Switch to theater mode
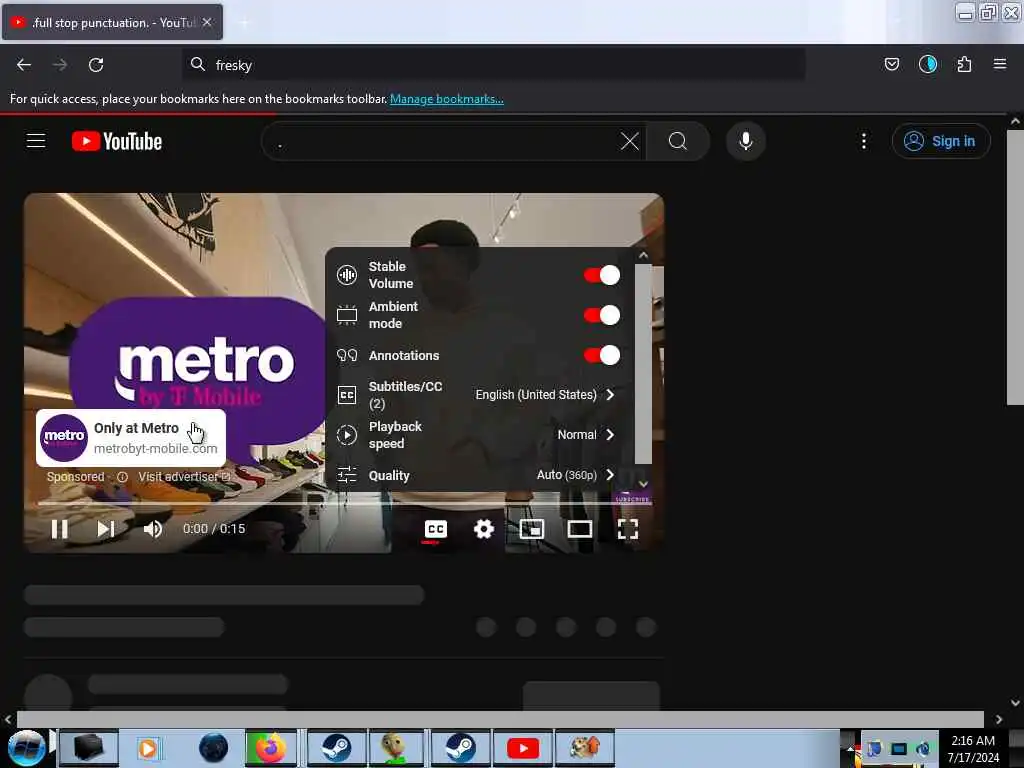This screenshot has height=768, width=1024. coord(580,529)
